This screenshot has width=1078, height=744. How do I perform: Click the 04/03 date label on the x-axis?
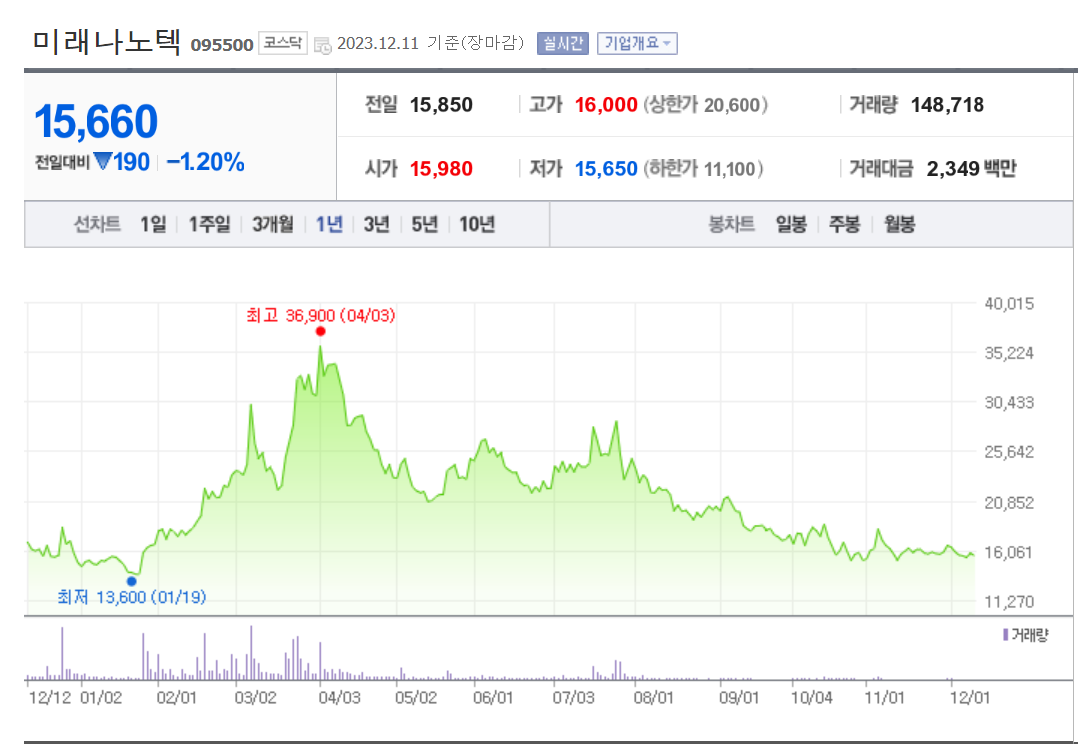pos(340,698)
